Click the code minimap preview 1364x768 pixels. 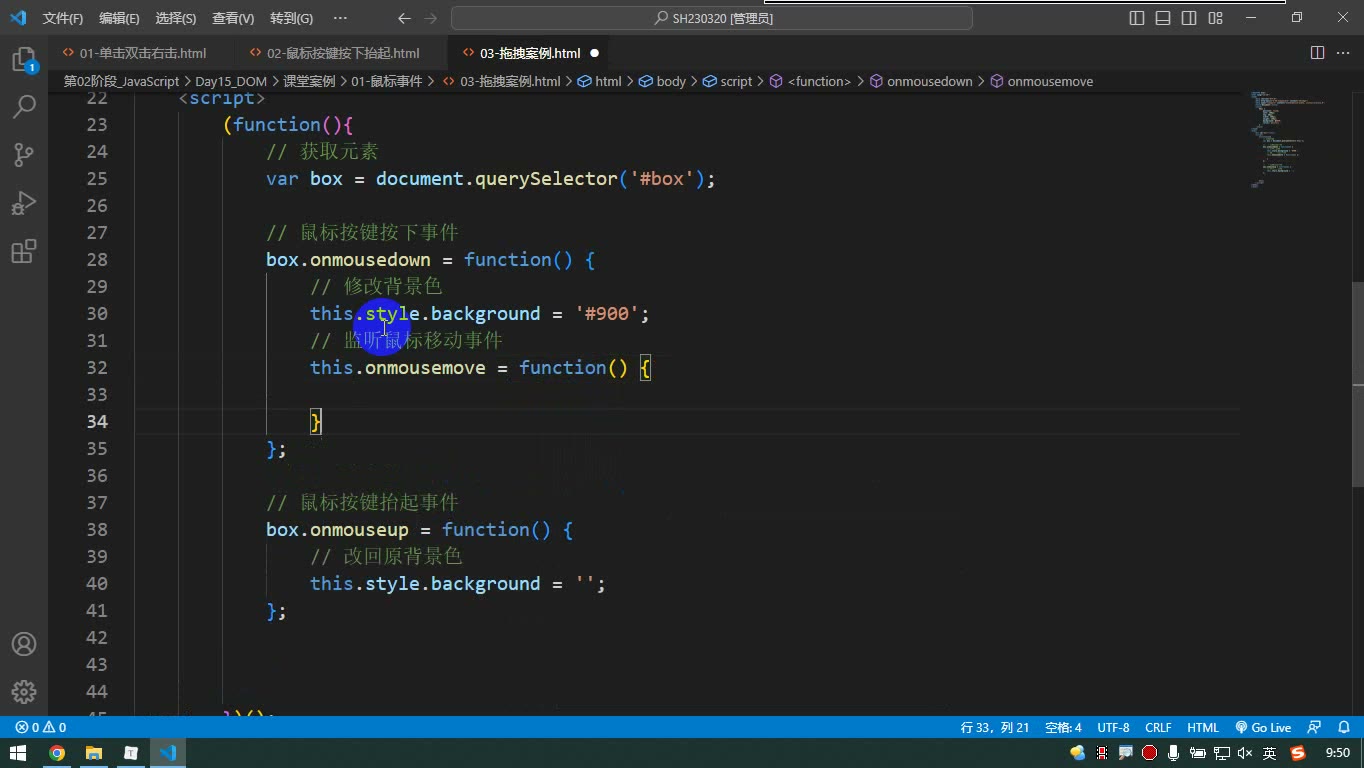tap(1288, 140)
